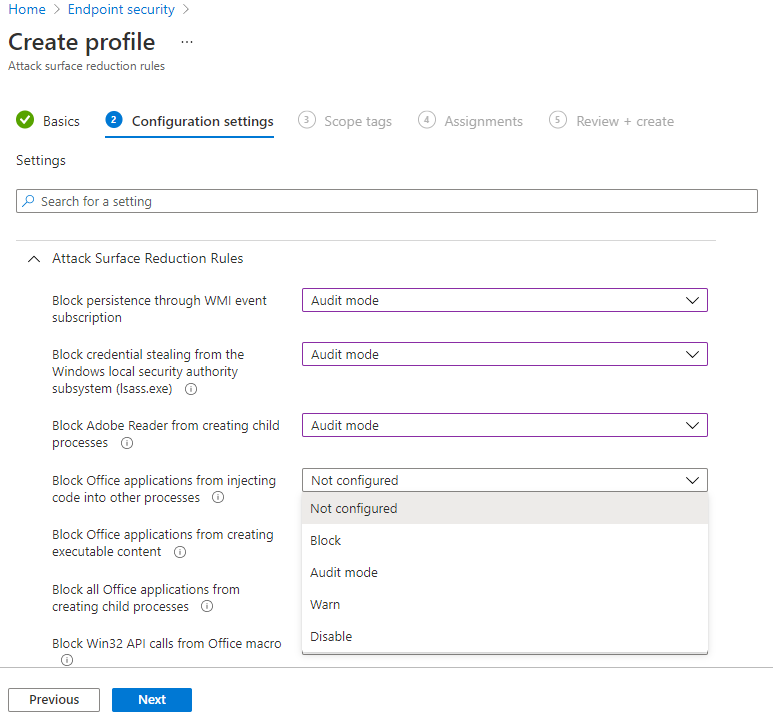
Task: Click info icon for Office child processes setting
Action: tap(207, 607)
